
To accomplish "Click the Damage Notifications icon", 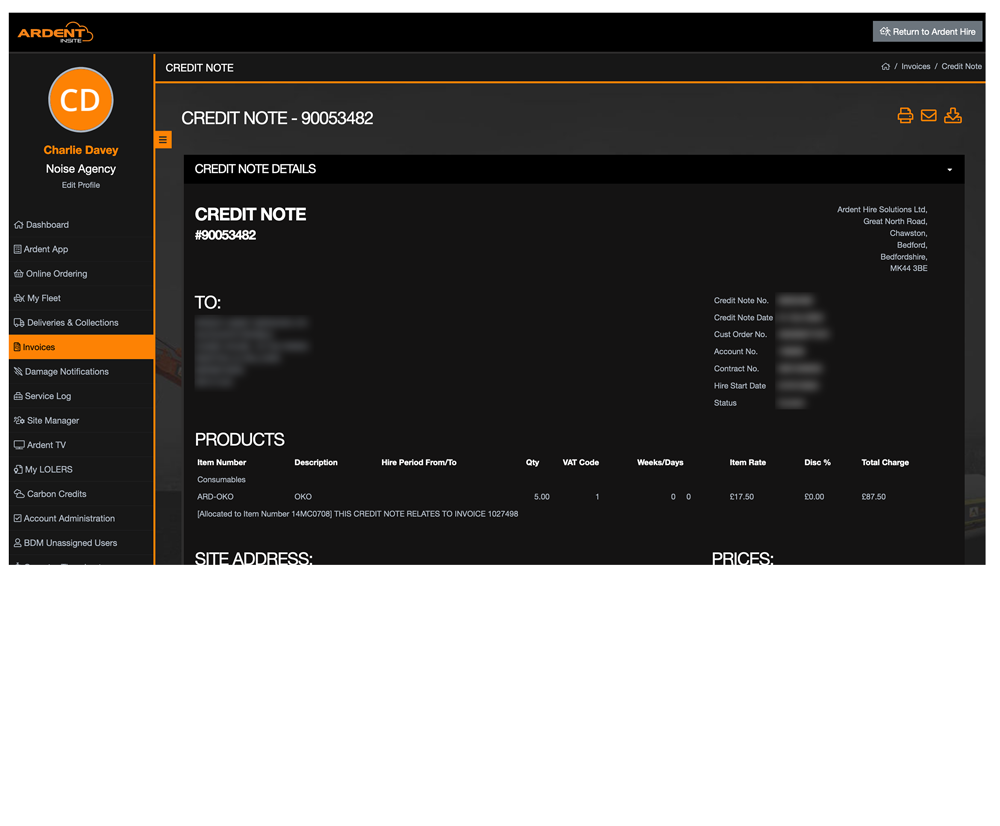I will click(x=18, y=371).
